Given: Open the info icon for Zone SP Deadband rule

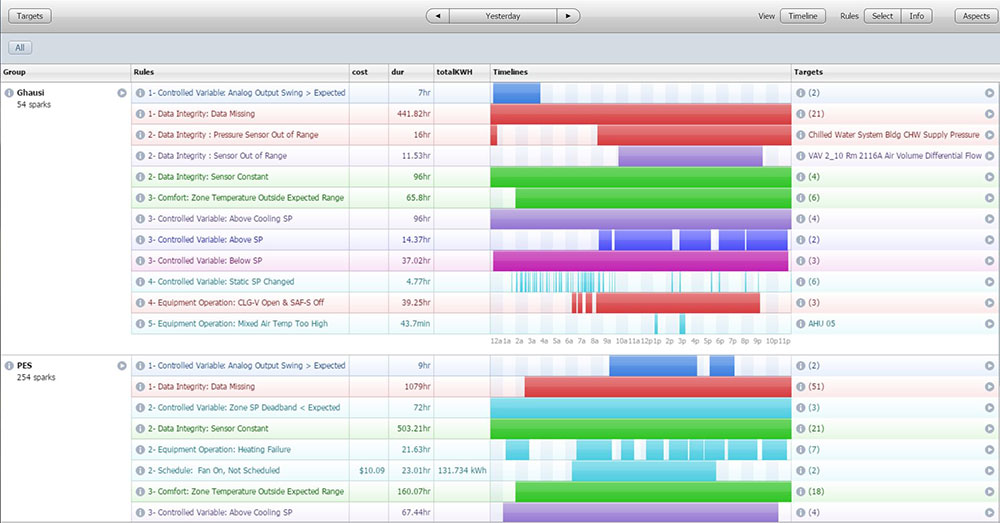Looking at the screenshot, I should point(140,407).
